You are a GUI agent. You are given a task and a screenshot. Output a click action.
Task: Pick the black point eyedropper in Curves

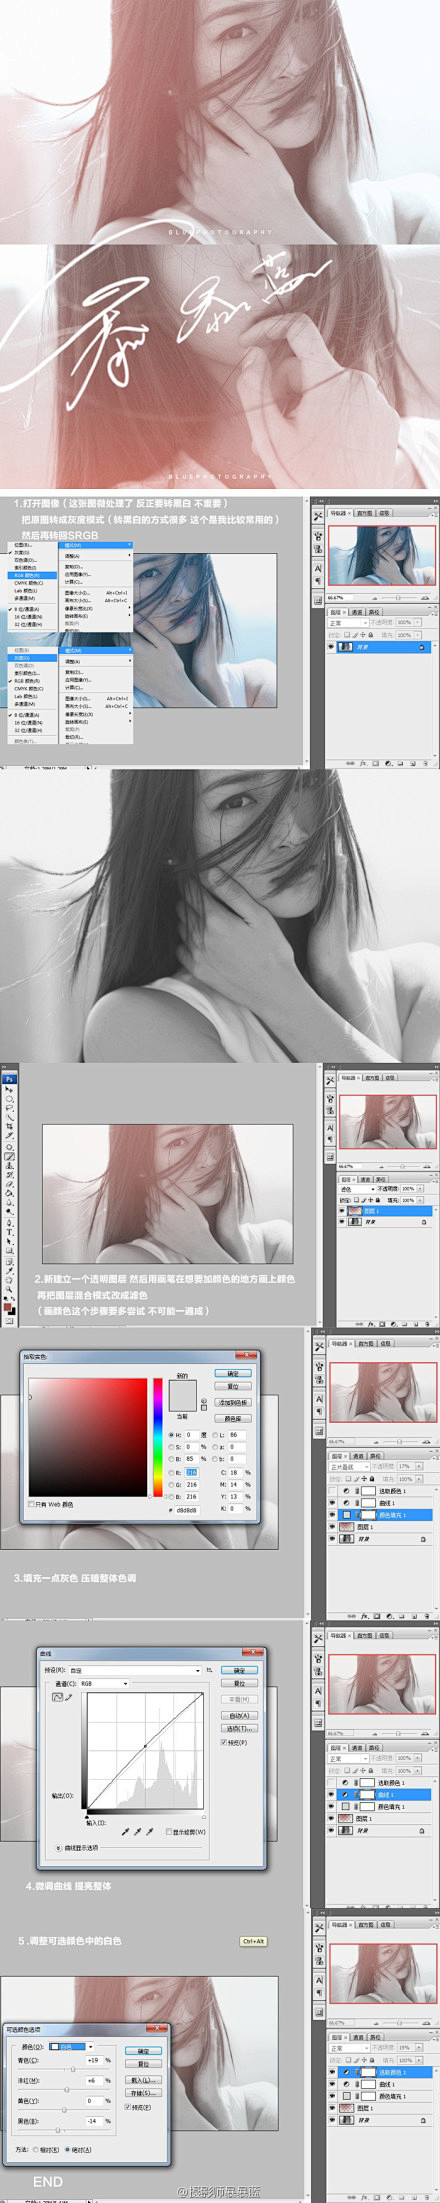click(125, 1831)
